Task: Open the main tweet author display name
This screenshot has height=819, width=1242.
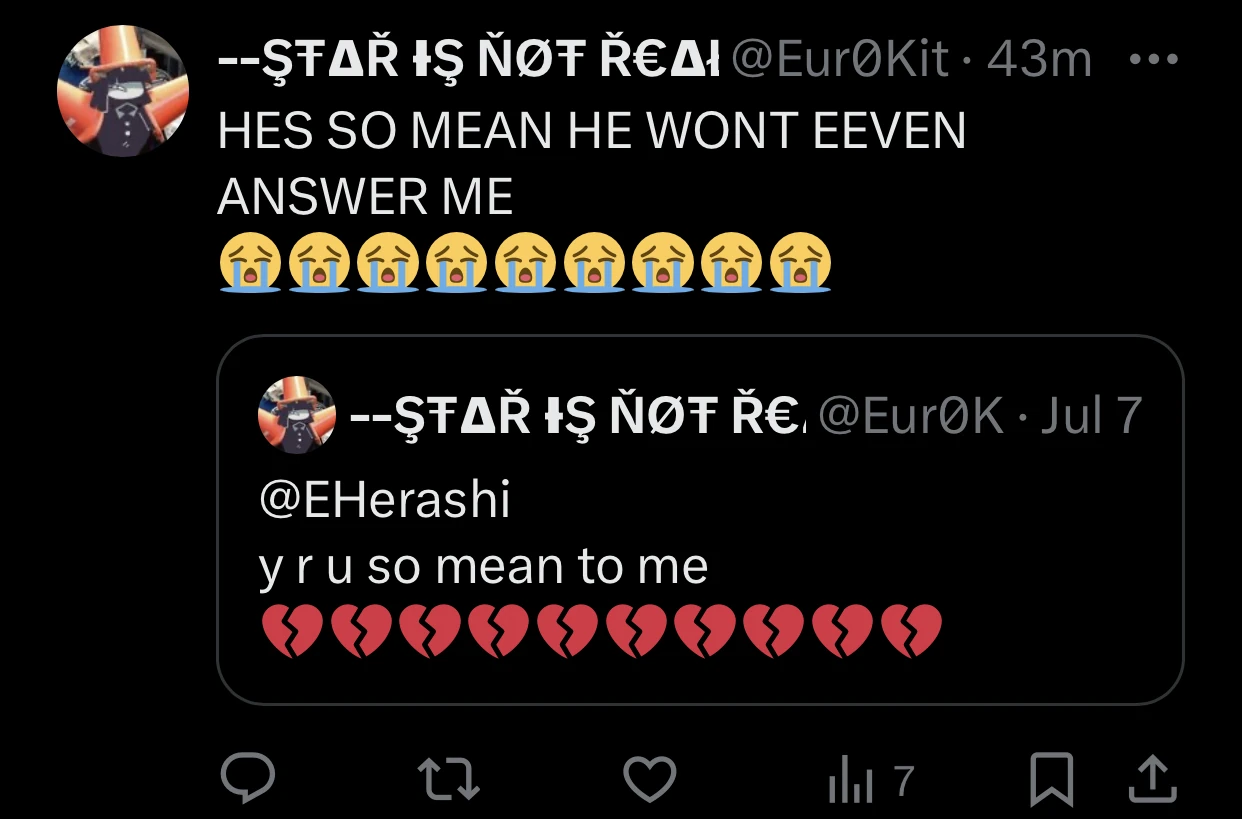Action: click(x=470, y=60)
